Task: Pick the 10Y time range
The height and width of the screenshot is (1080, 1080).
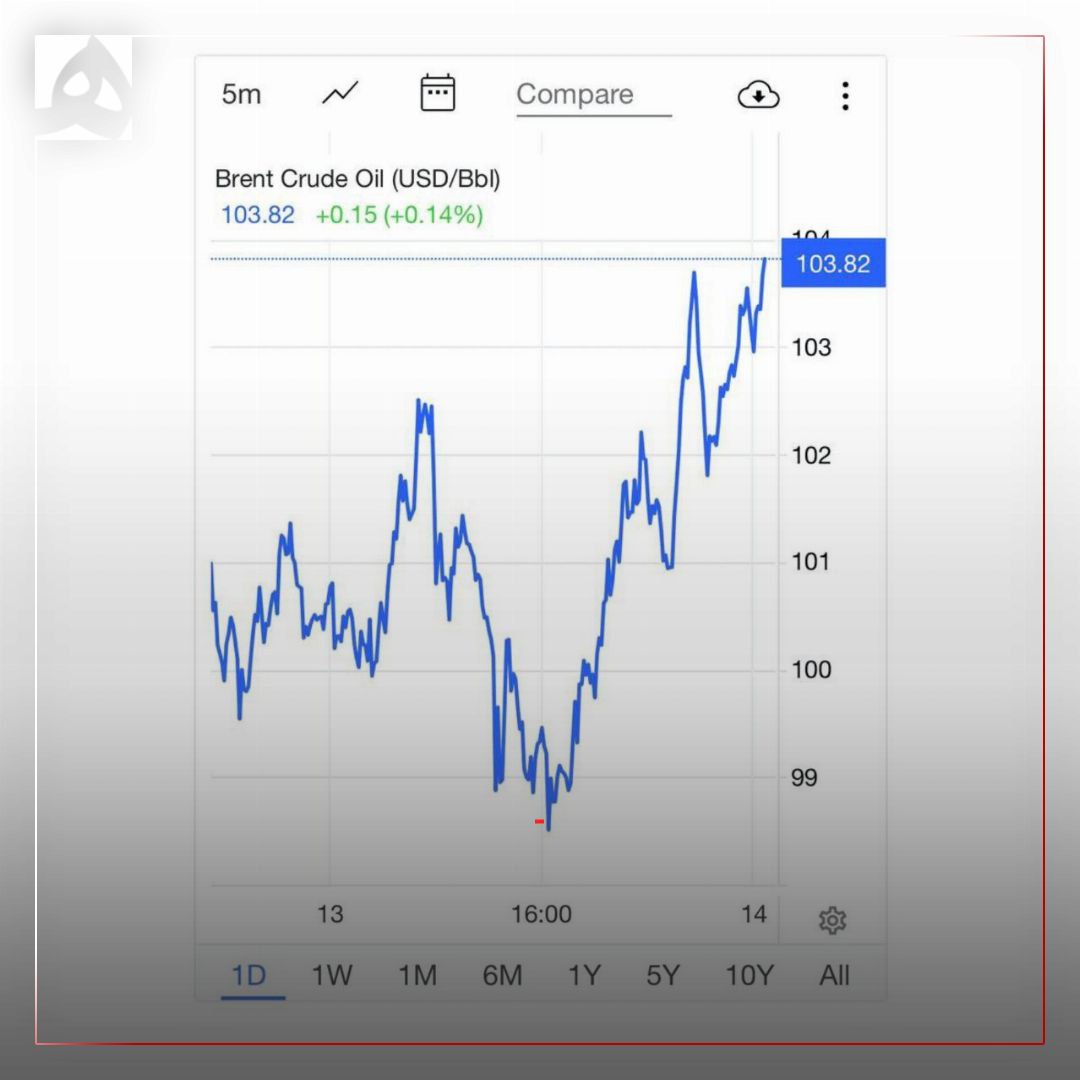Action: (749, 975)
